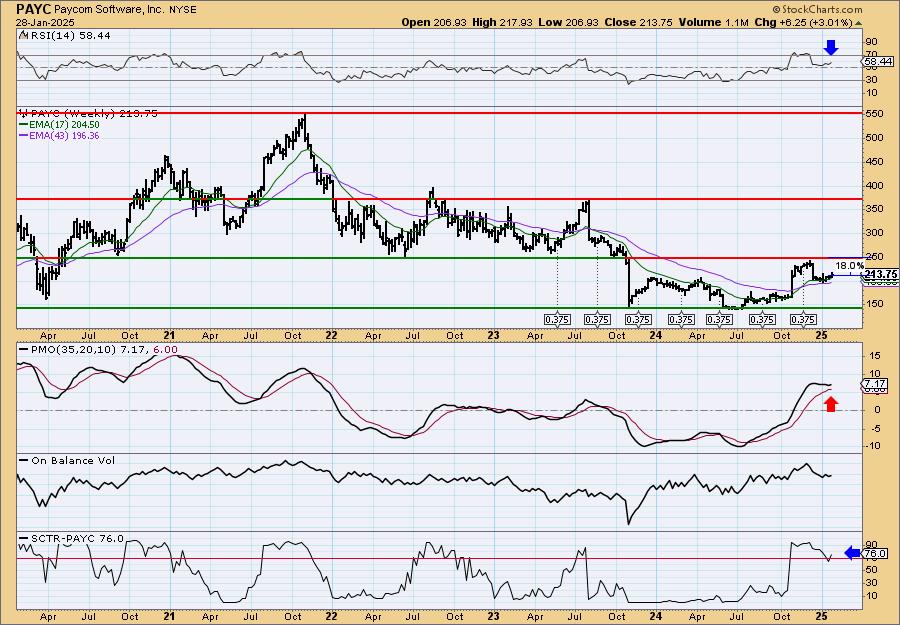Click the 450 price axis label

(x=874, y=161)
